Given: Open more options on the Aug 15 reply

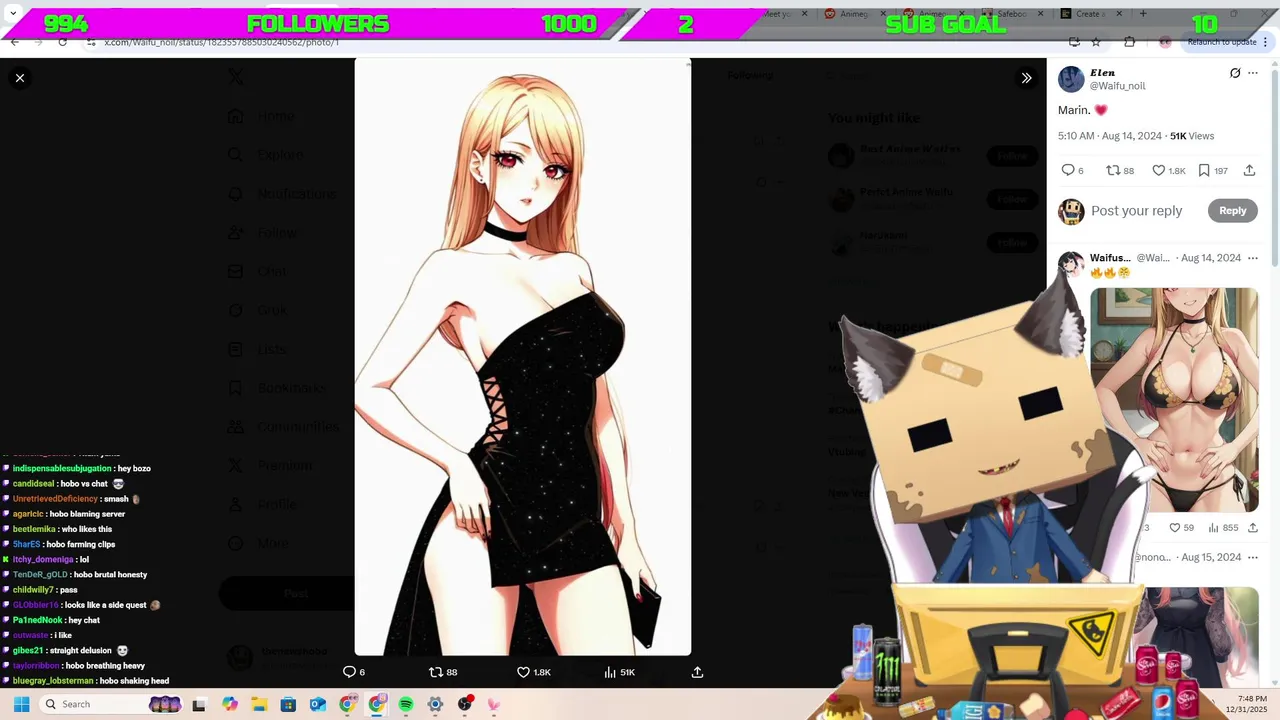Looking at the screenshot, I should coord(1253,557).
